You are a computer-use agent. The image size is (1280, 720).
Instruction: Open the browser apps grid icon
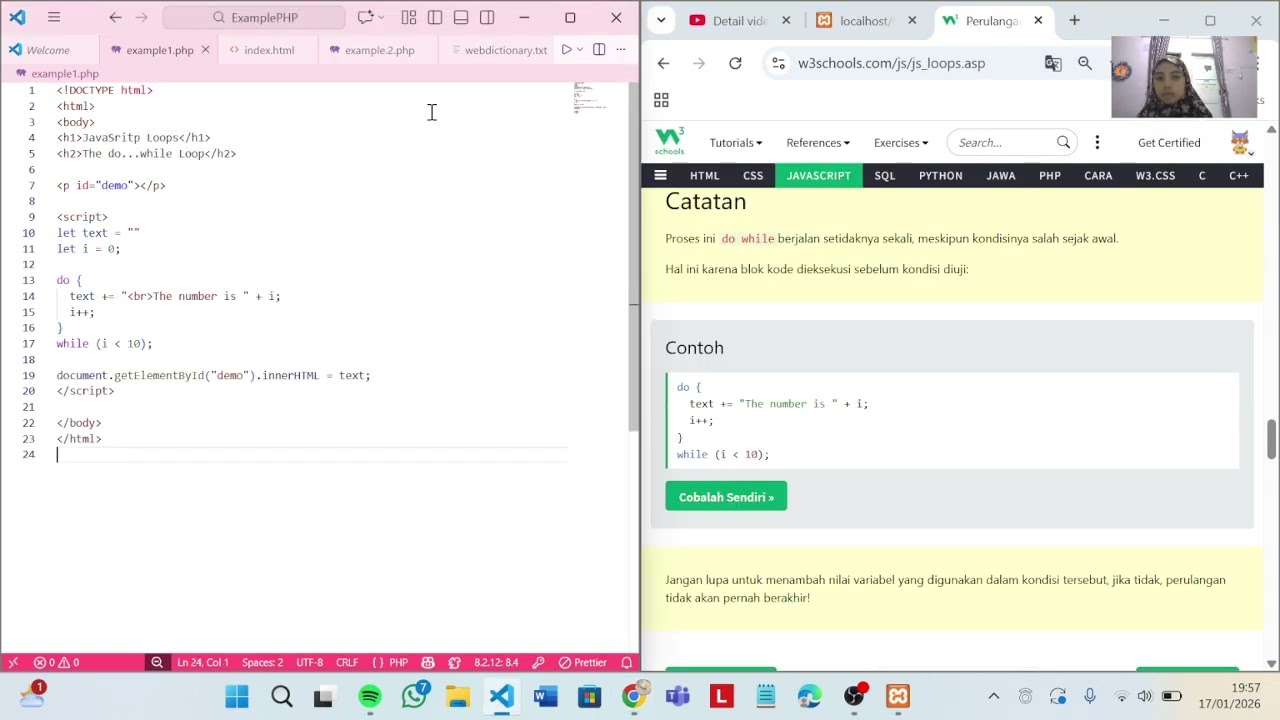661,100
